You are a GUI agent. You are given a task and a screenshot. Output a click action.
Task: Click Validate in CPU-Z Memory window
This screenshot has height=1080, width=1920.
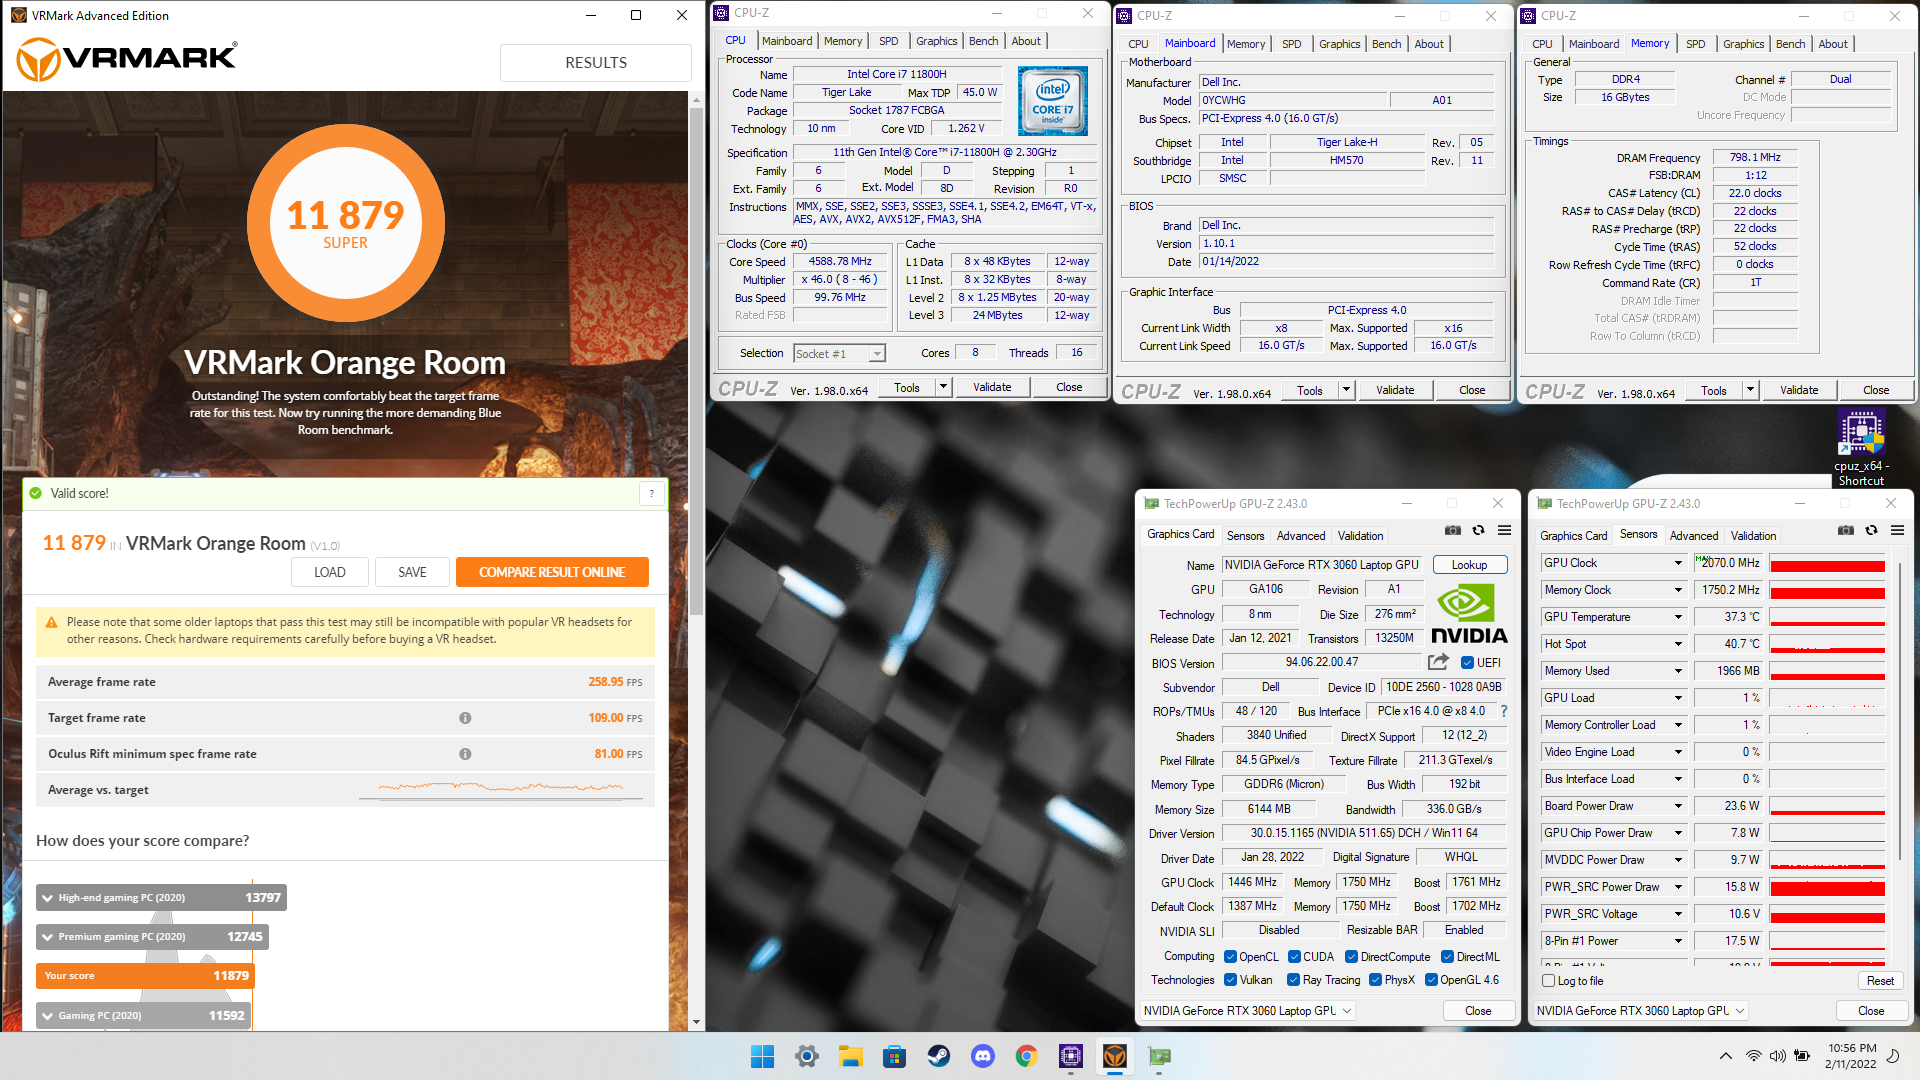pyautogui.click(x=1799, y=390)
